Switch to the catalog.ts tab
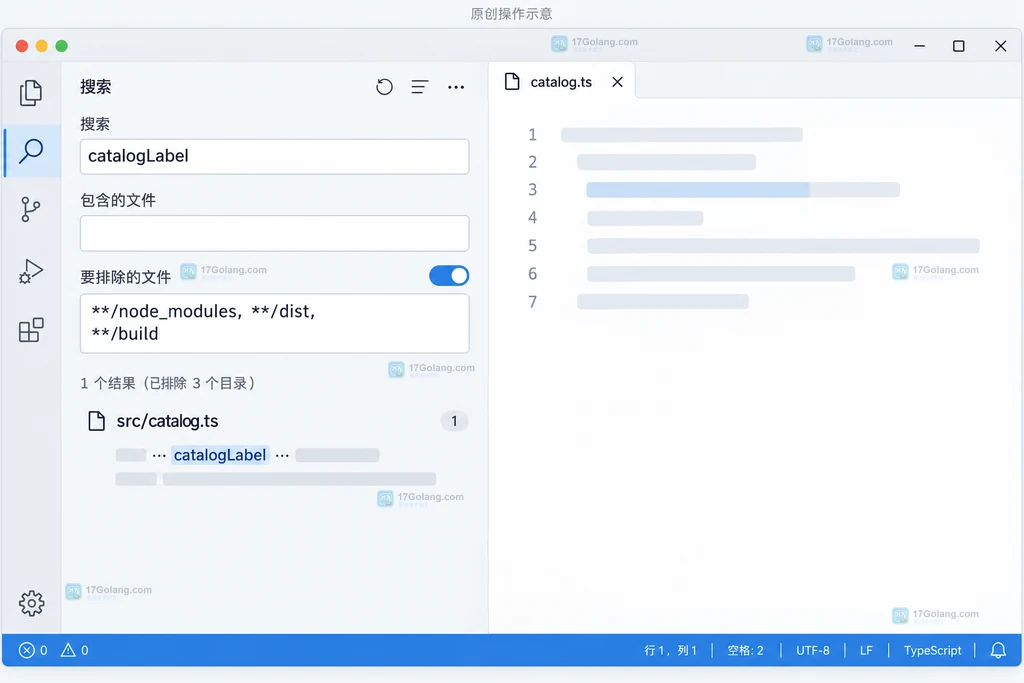This screenshot has height=683, width=1024. point(561,82)
